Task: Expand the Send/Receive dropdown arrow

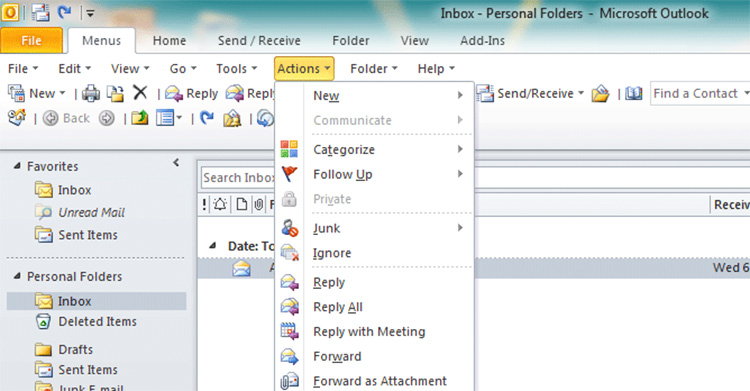Action: coord(581,93)
